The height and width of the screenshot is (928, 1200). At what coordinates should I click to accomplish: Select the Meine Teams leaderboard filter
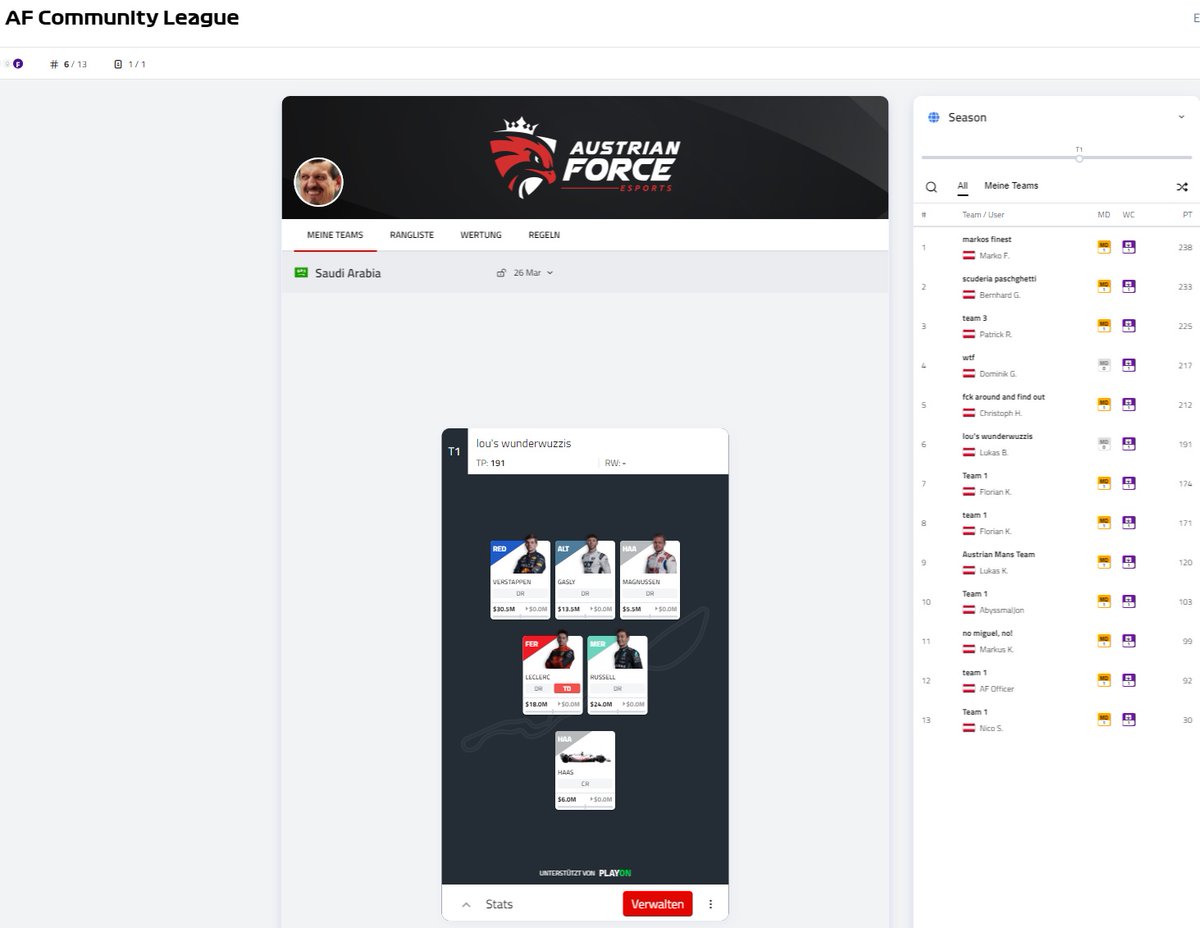(x=1011, y=186)
